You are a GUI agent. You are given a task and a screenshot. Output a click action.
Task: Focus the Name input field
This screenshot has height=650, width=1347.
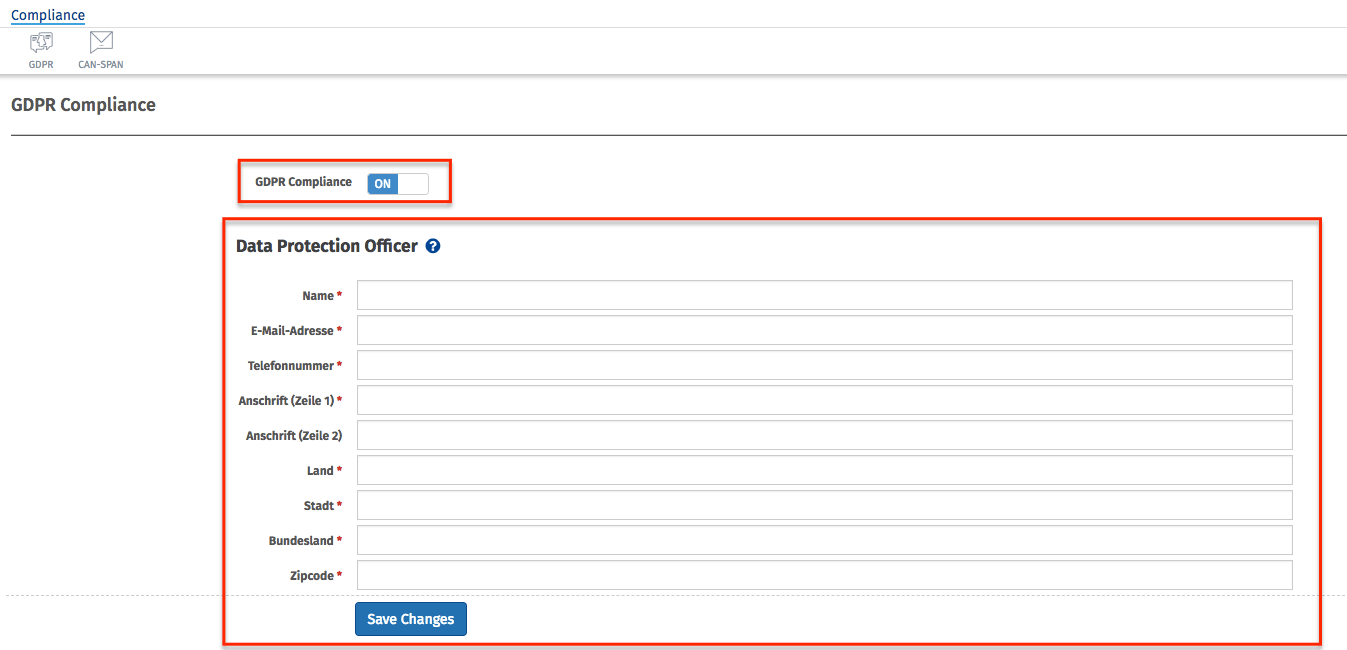coord(824,295)
